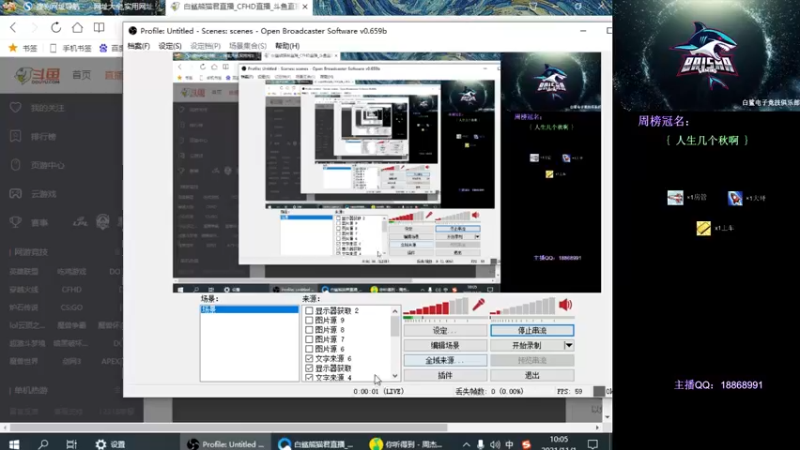Click the Sogou input method tray icon
The width and height of the screenshot is (800, 450).
[x=526, y=444]
